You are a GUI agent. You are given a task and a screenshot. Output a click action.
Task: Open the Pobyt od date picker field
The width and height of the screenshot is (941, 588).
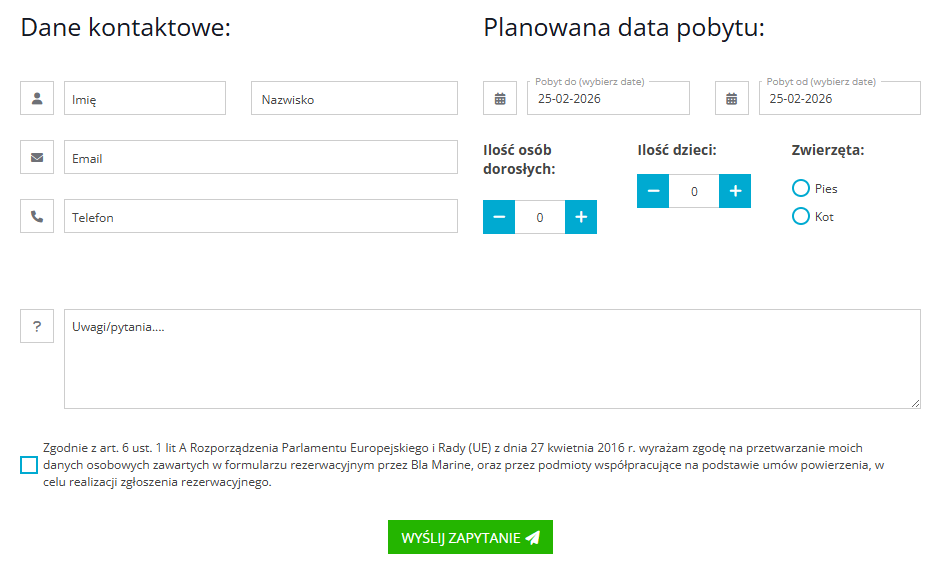tap(840, 98)
